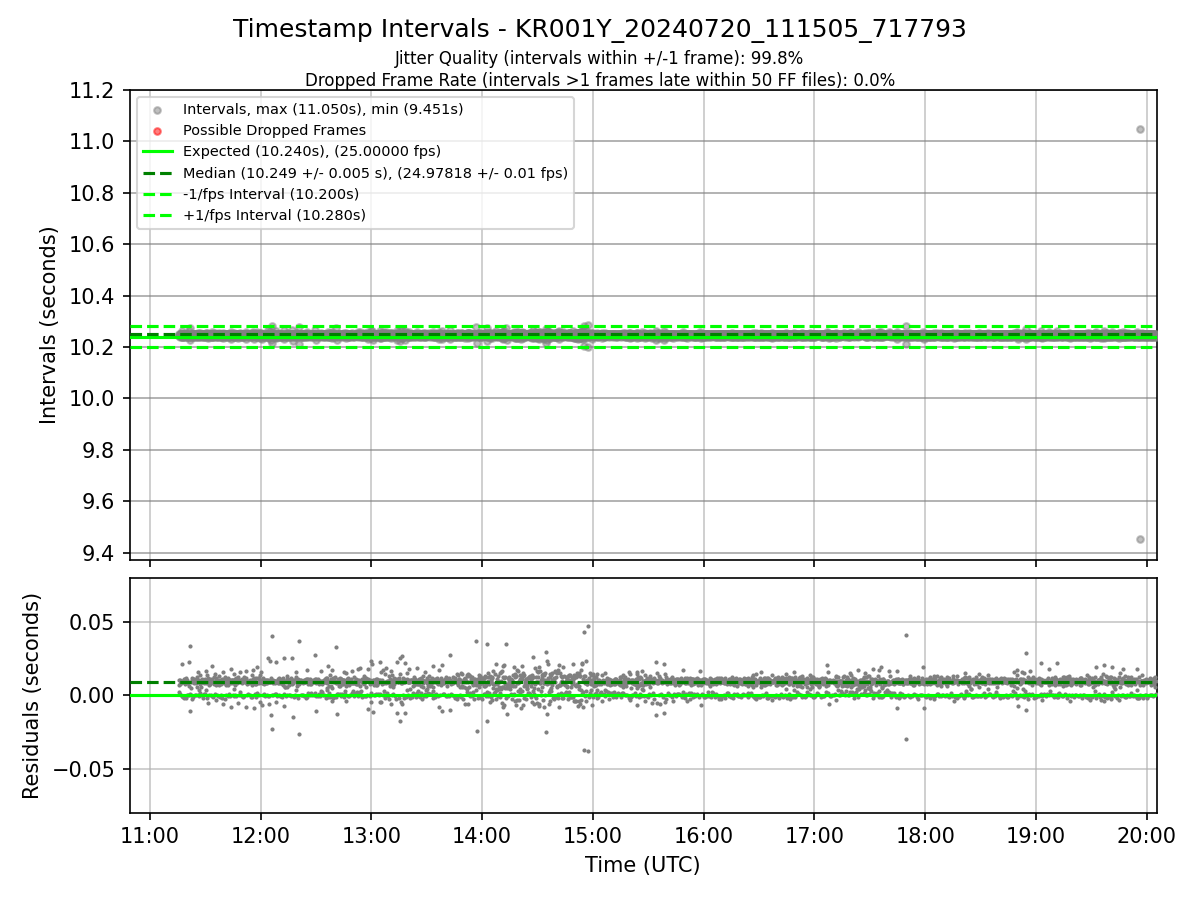Click the '14:00' x-axis tick label

(482, 835)
